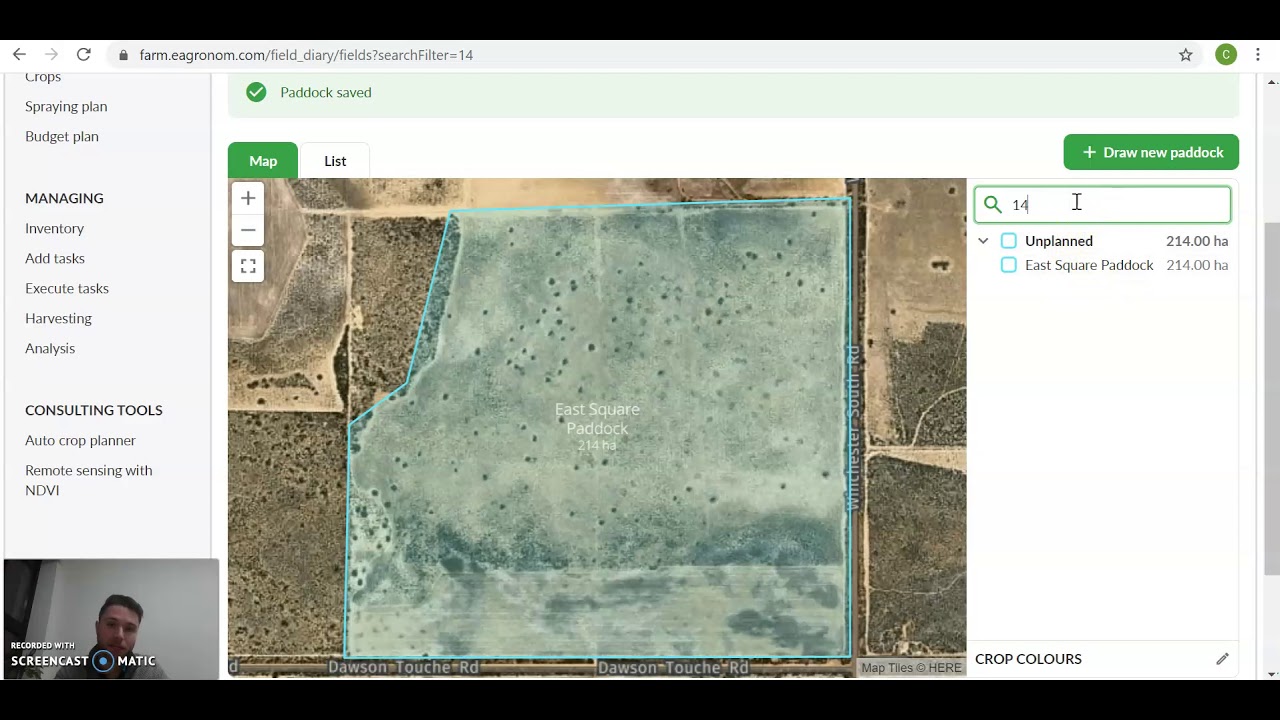Click East Square Paddock label on map
The image size is (1280, 720).
tap(597, 419)
